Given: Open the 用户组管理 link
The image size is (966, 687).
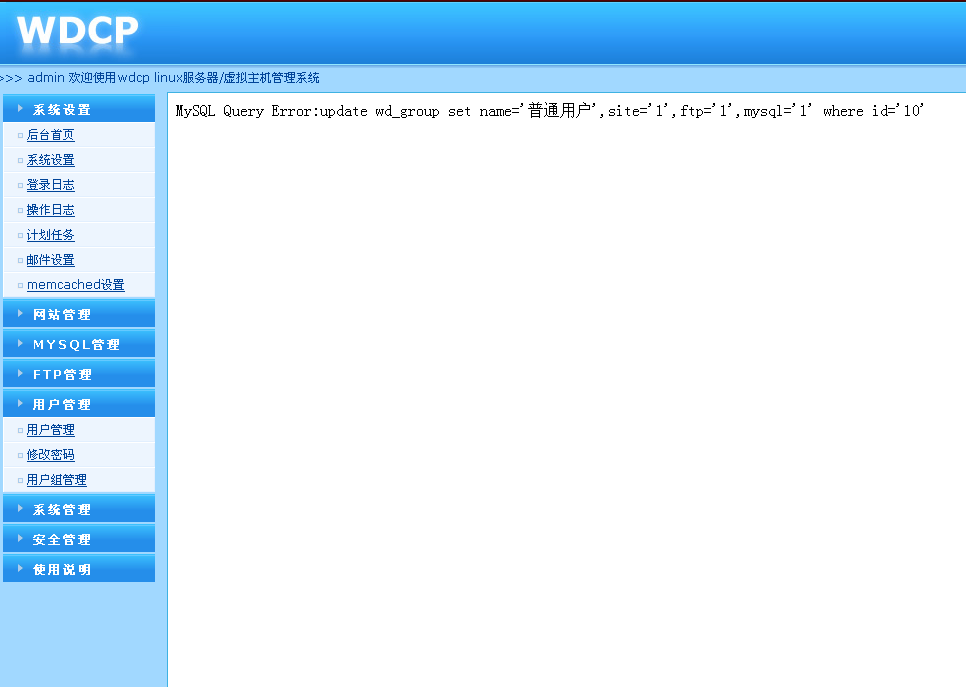Looking at the screenshot, I should (57, 479).
